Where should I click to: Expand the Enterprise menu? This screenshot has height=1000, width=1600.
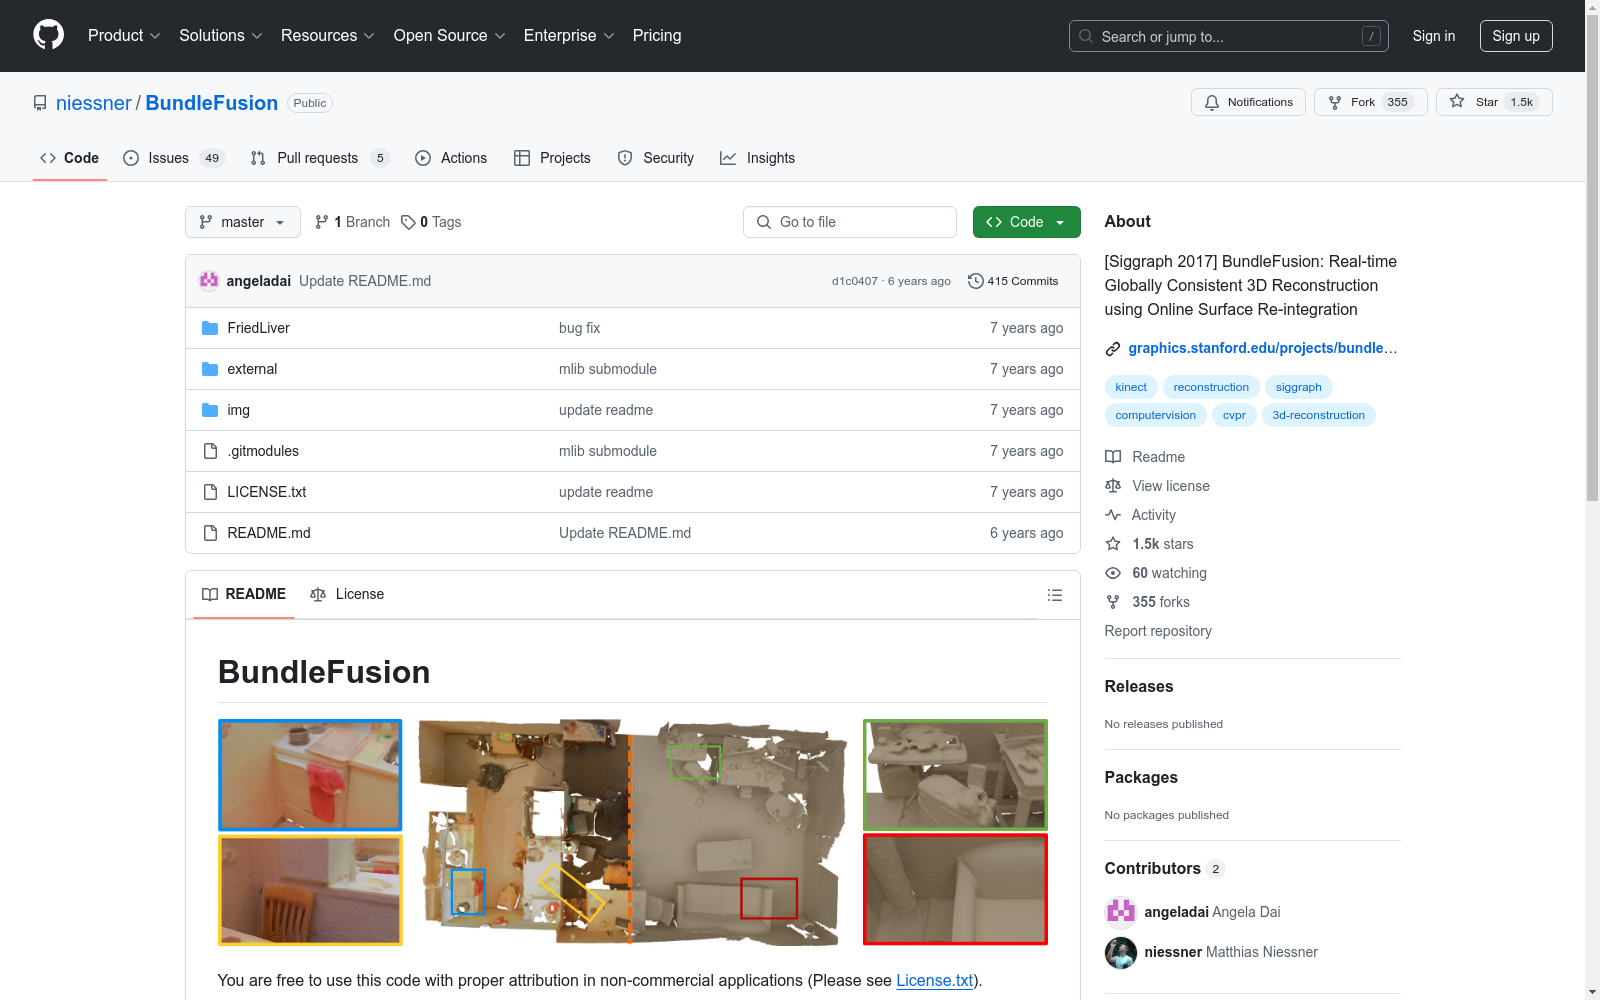point(569,35)
